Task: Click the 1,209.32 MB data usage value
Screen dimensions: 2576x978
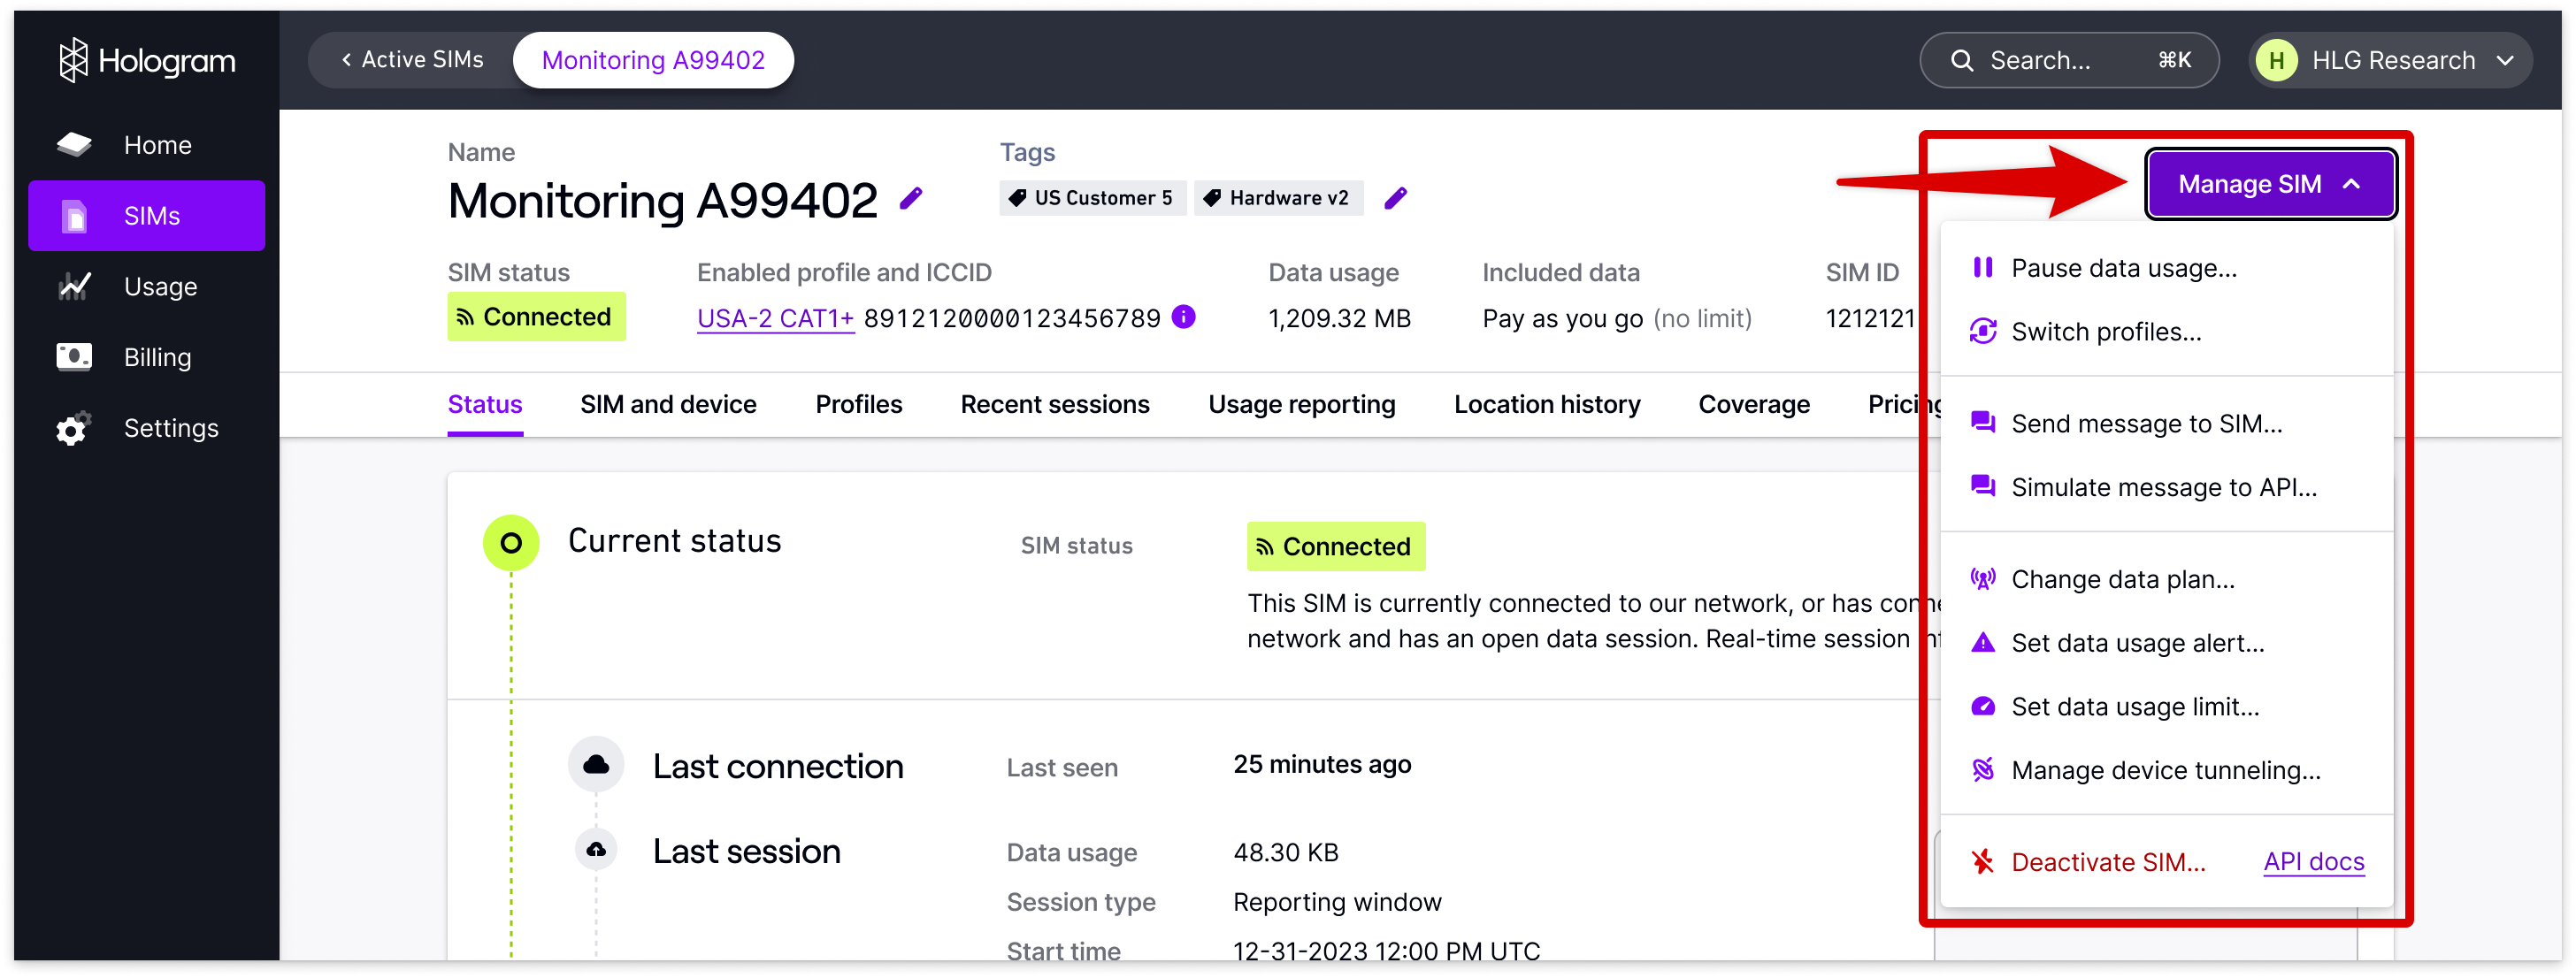Action: pos(1339,319)
